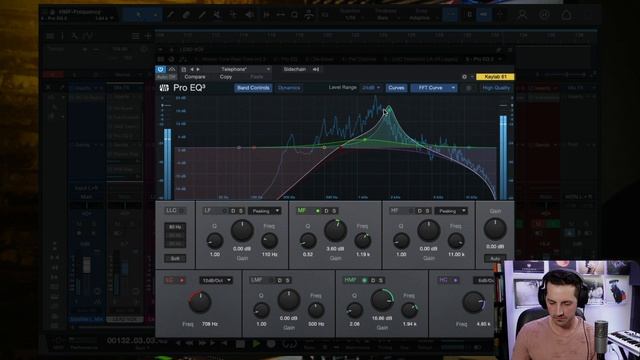Disable the HMF band green indicator
Screen dimensions: 640x360
(364, 280)
